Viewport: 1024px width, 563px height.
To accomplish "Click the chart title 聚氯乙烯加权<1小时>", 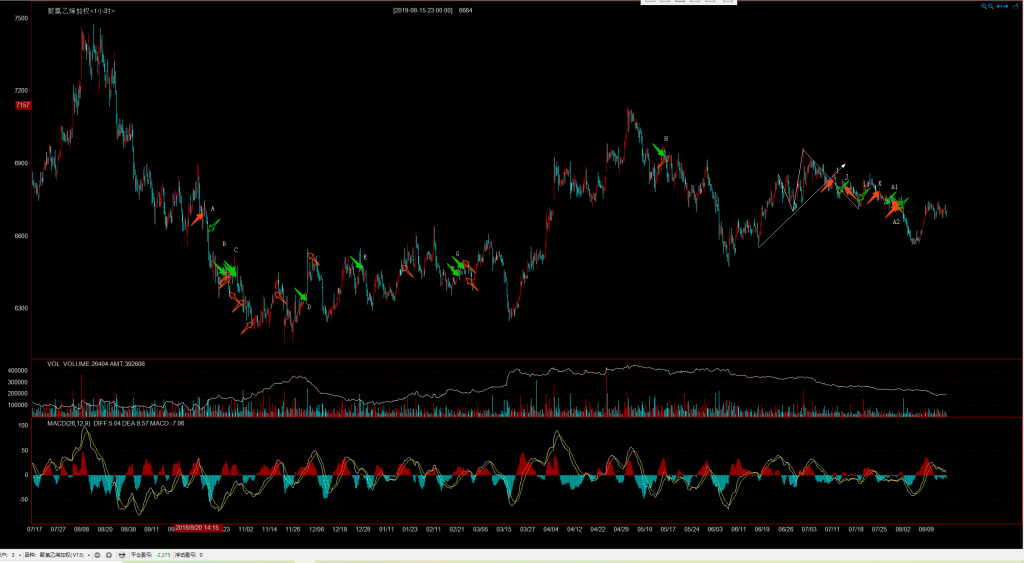I will [81, 10].
